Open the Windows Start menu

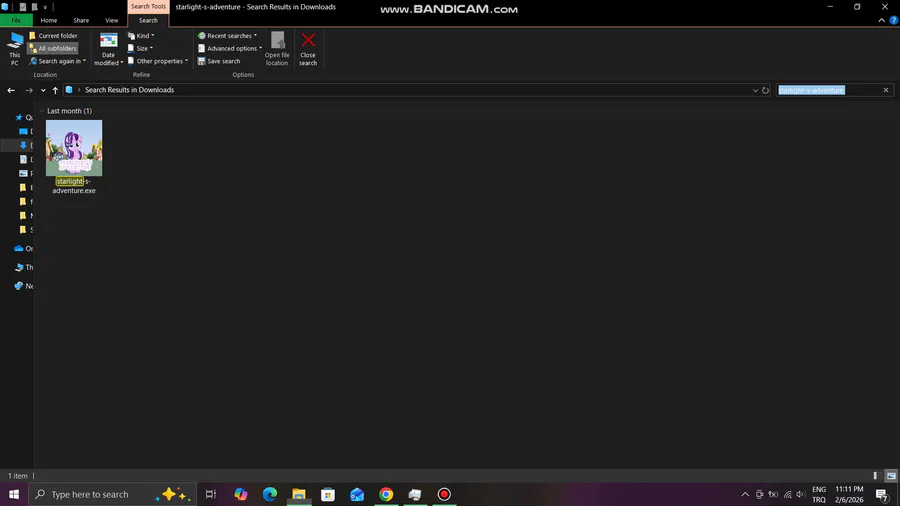pos(14,494)
